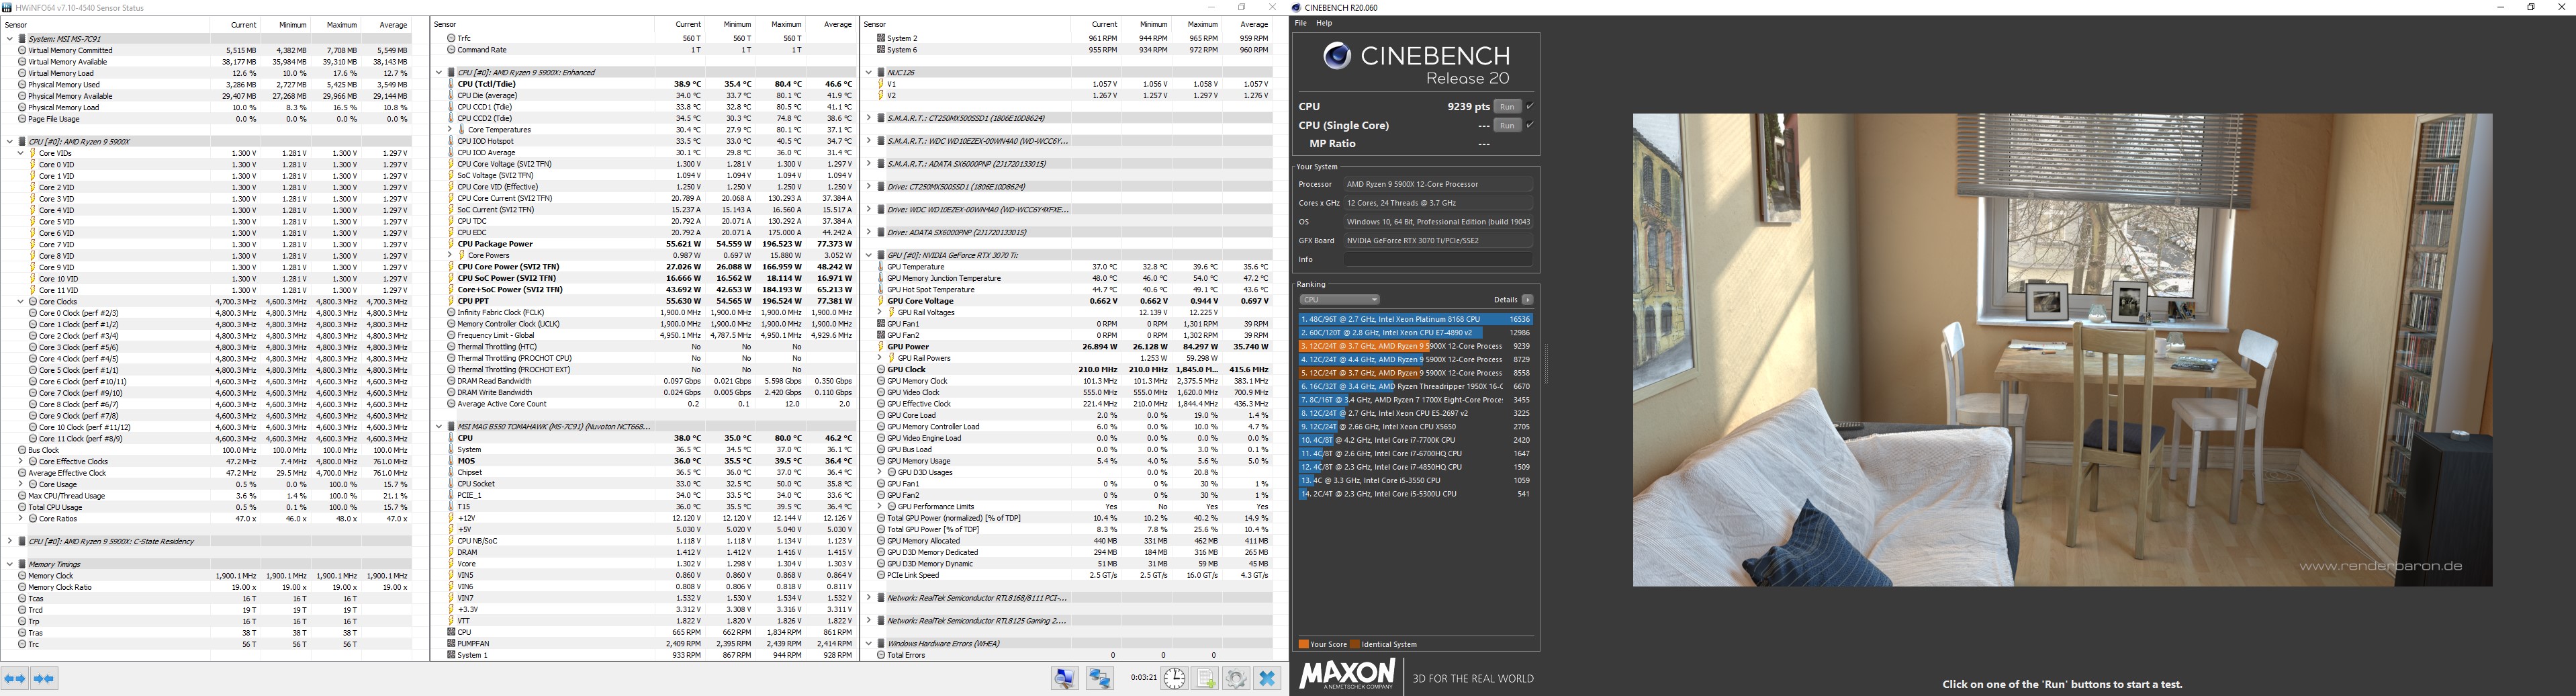Image resolution: width=2576 pixels, height=696 pixels.
Task: Click the Info input field
Action: point(1438,259)
